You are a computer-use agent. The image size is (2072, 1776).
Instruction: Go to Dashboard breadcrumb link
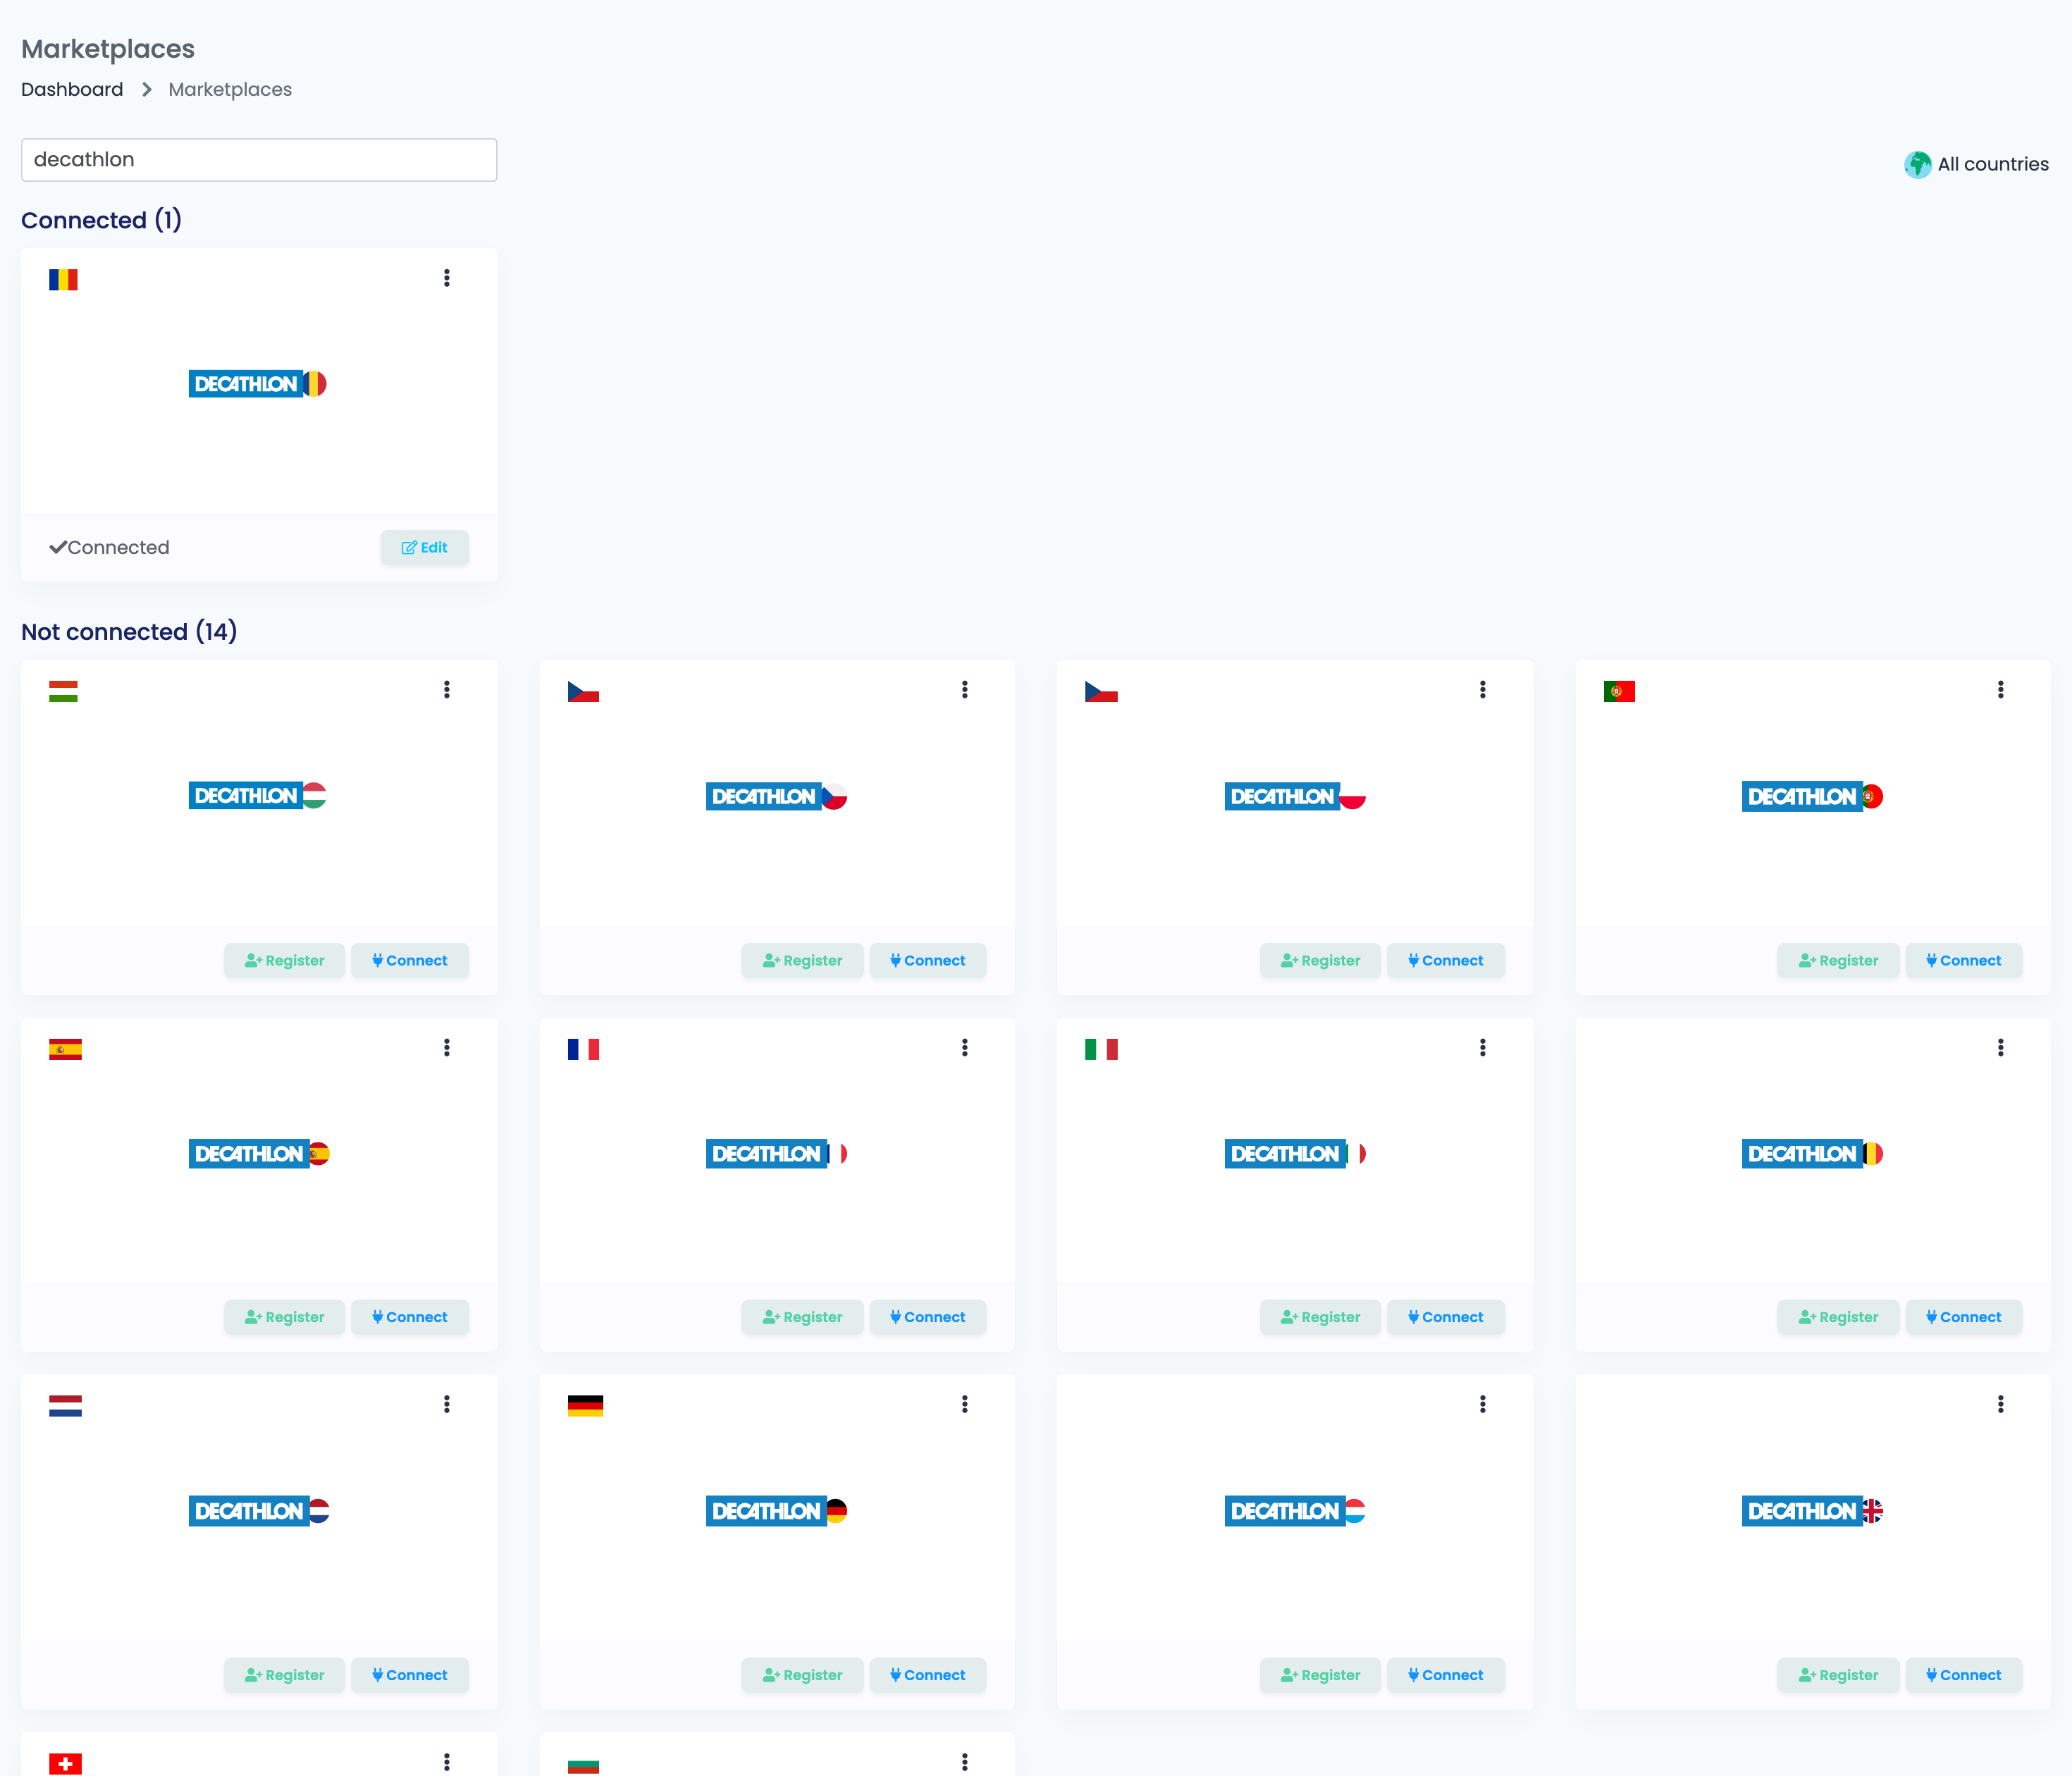click(72, 89)
